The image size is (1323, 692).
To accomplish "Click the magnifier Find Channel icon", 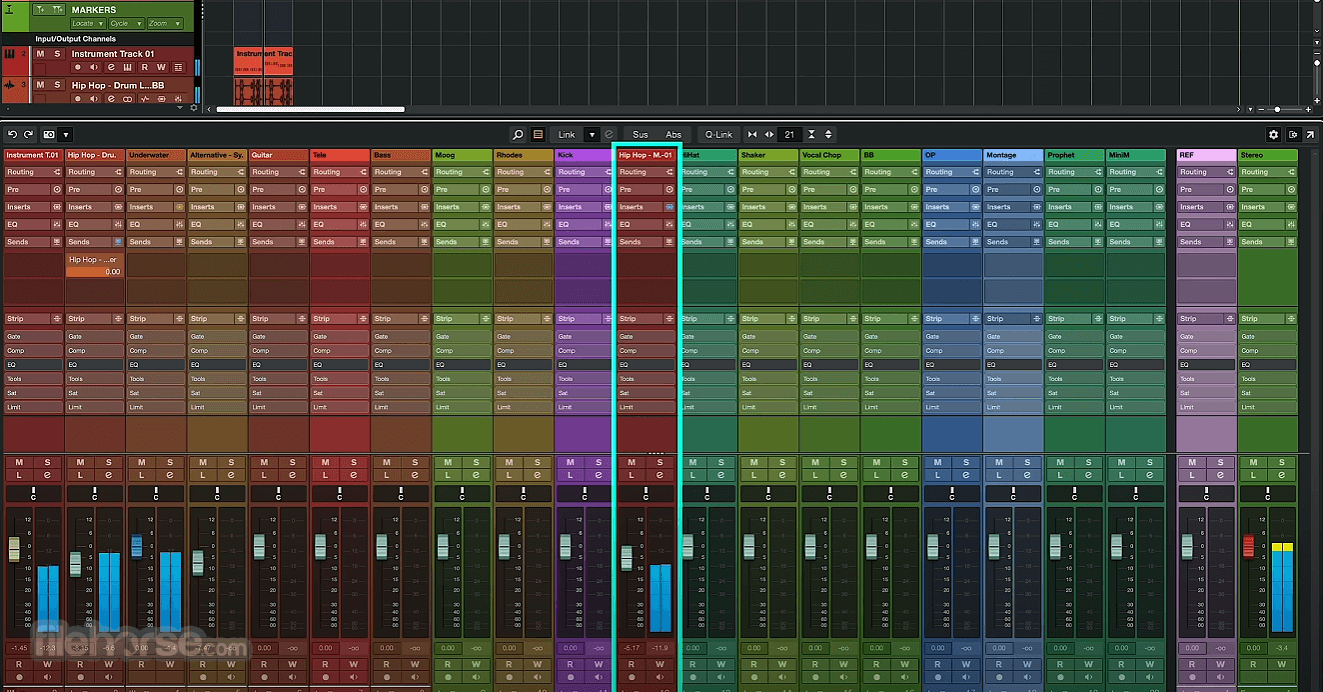I will click(518, 134).
